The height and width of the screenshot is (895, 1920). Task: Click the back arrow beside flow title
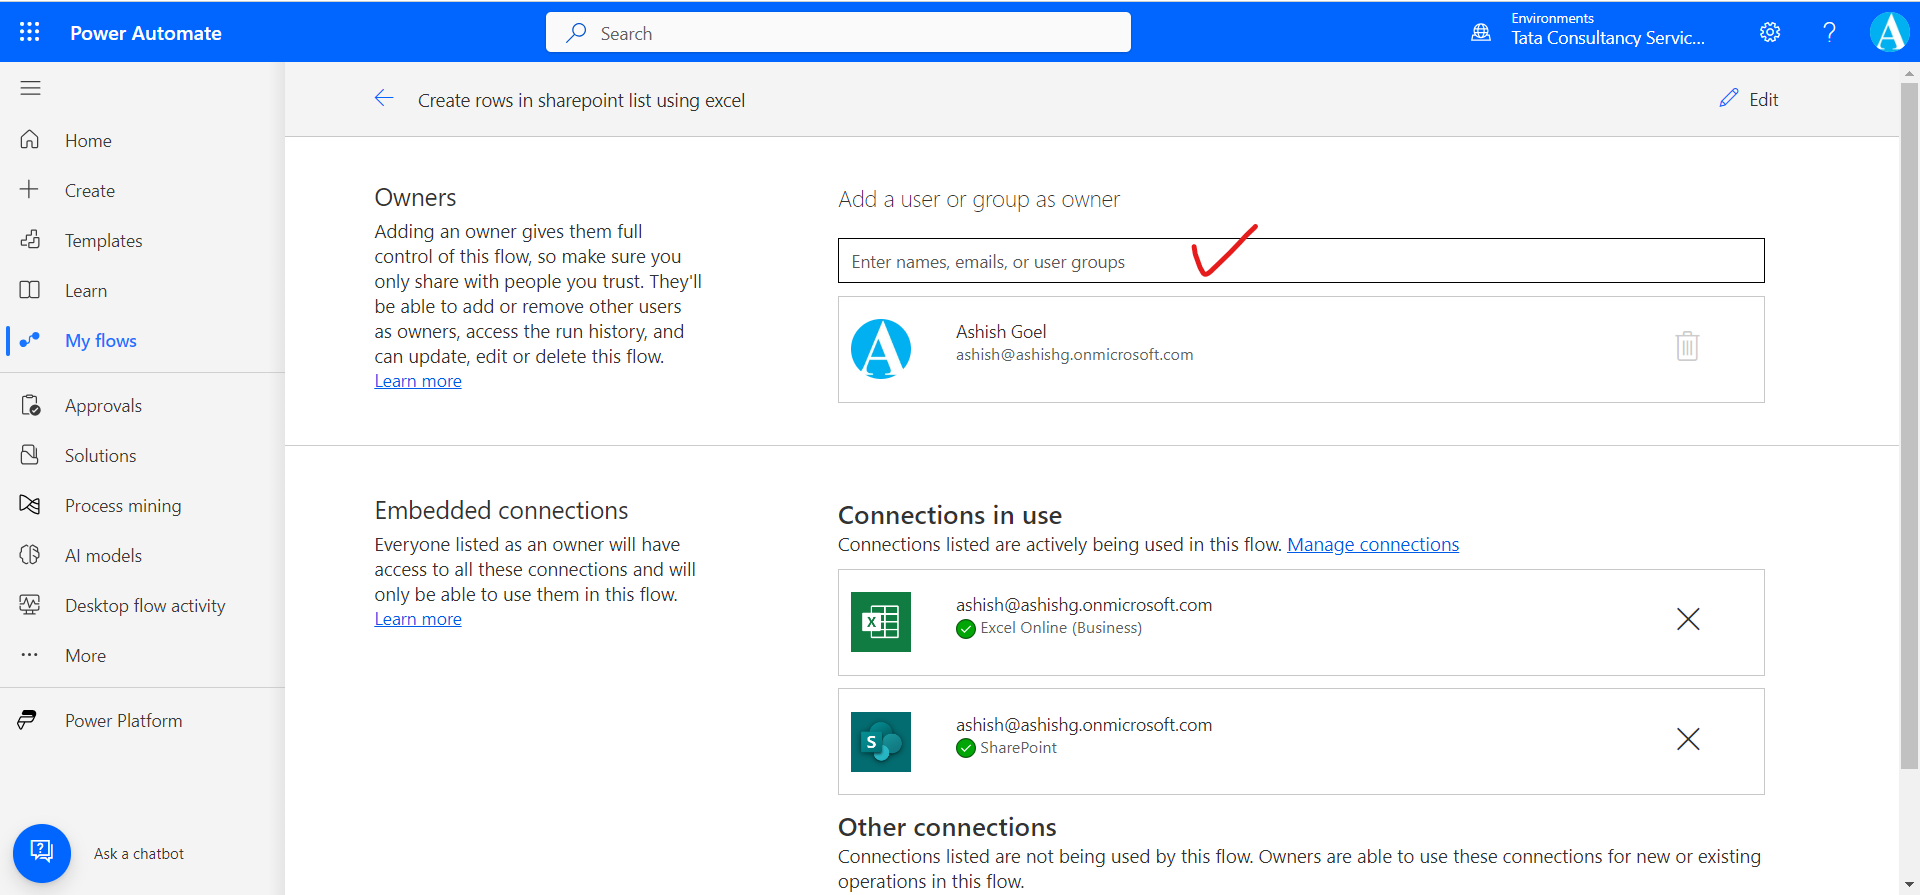pyautogui.click(x=383, y=98)
